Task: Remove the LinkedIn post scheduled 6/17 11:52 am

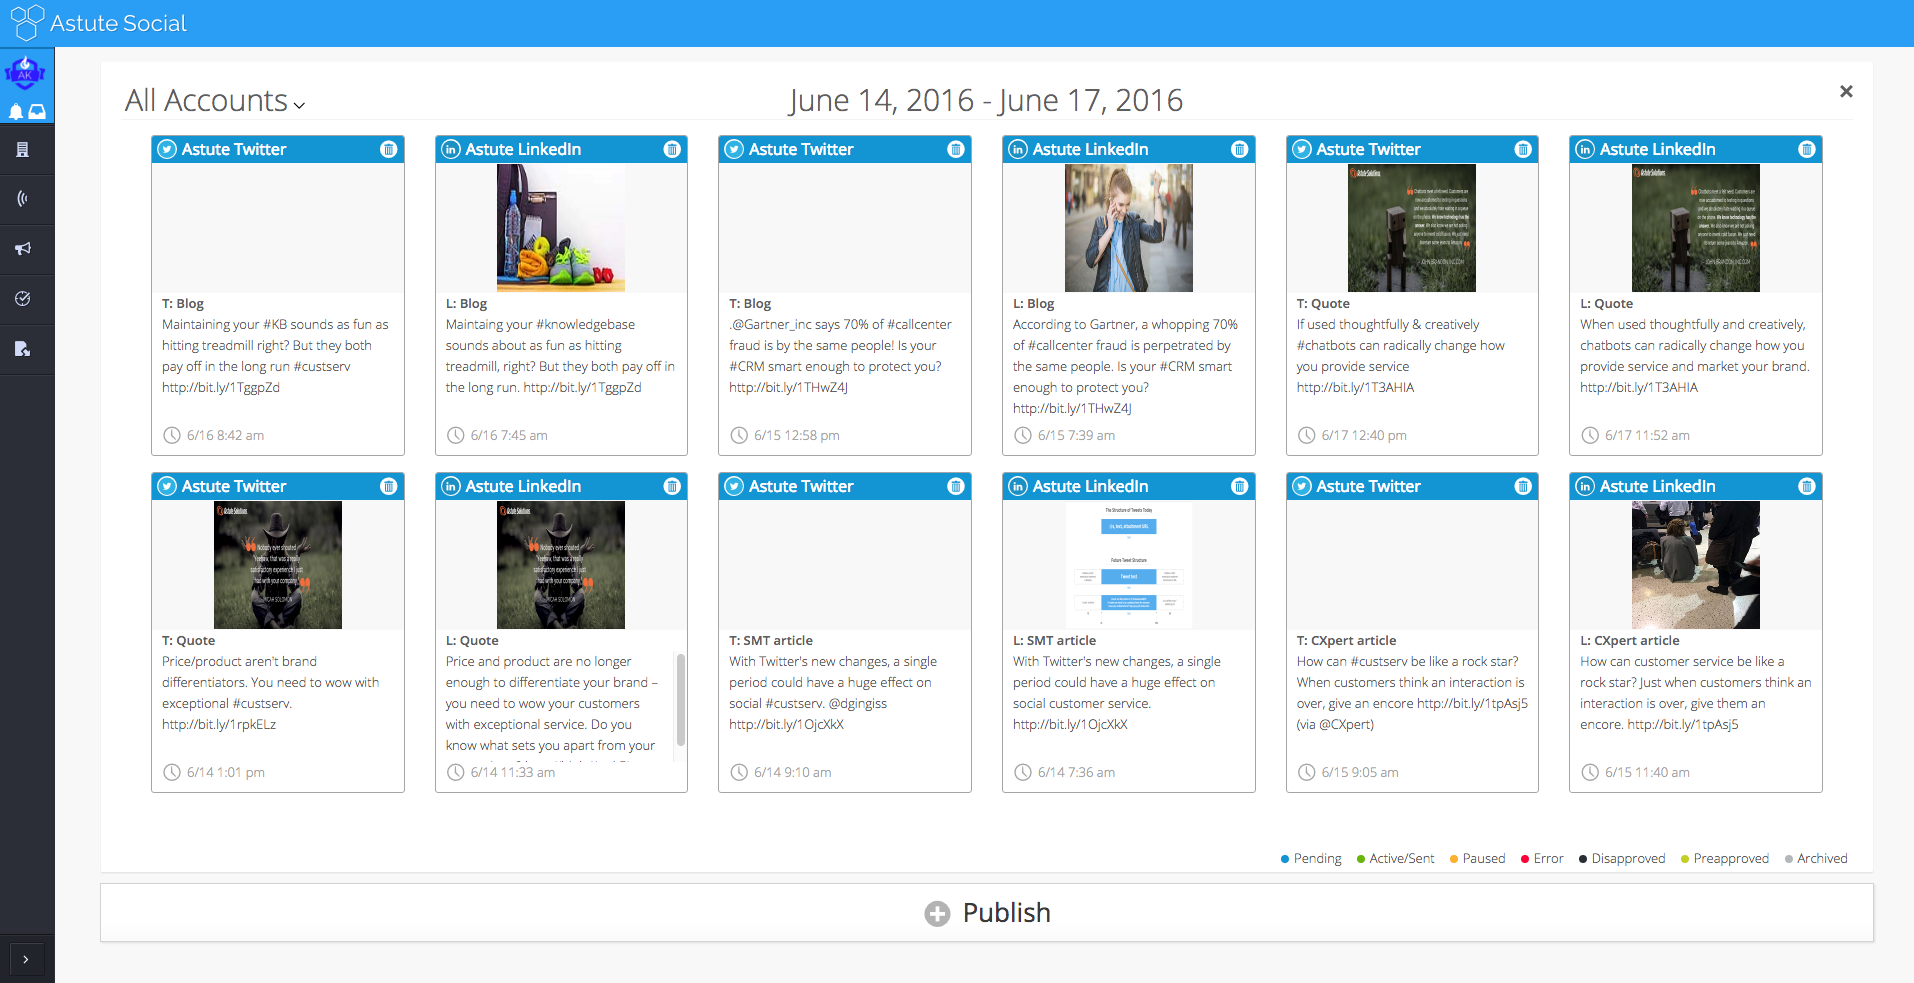Action: (1807, 149)
